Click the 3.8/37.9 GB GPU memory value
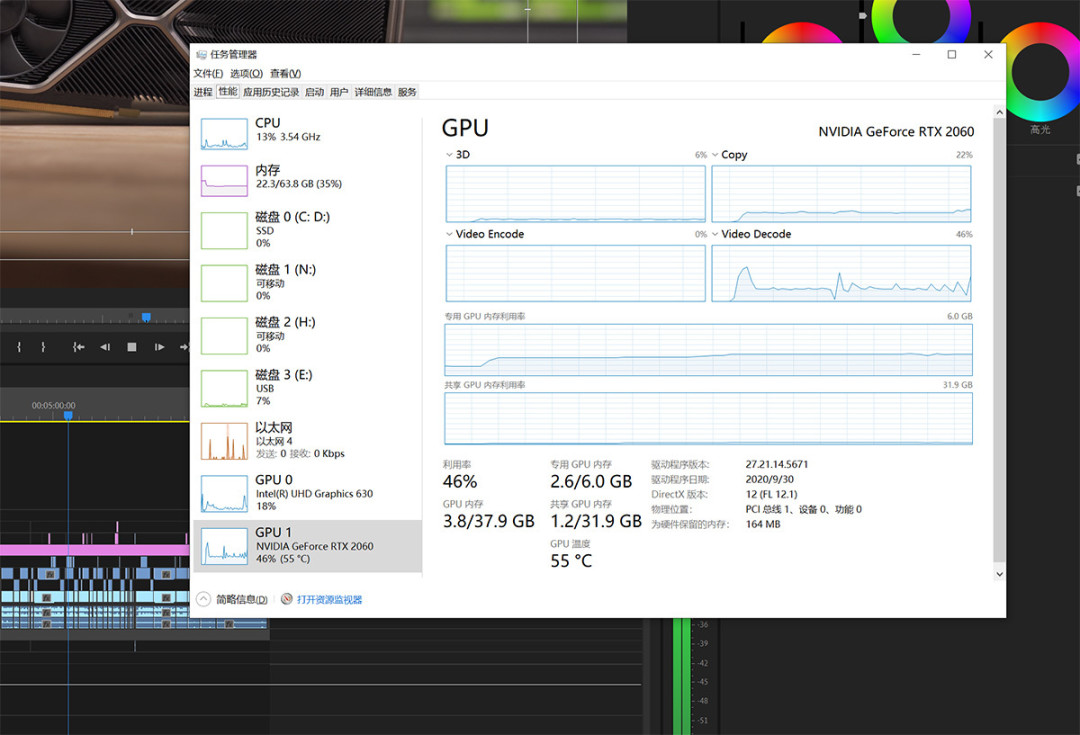1080x735 pixels. tap(488, 521)
